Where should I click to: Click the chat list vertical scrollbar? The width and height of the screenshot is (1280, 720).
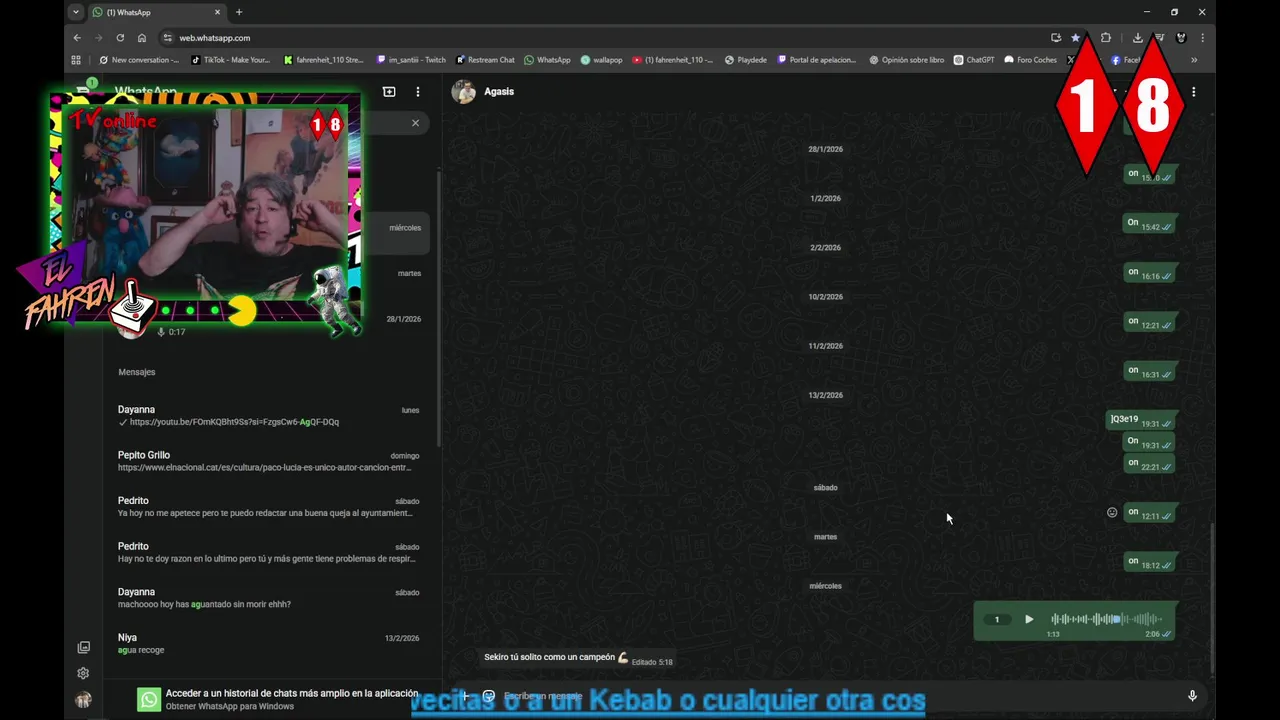(438, 308)
